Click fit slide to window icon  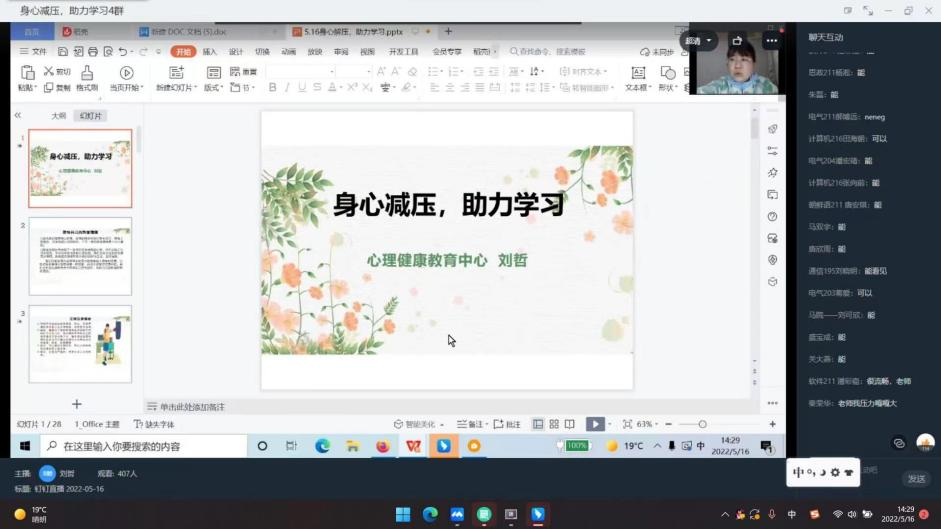(627, 424)
